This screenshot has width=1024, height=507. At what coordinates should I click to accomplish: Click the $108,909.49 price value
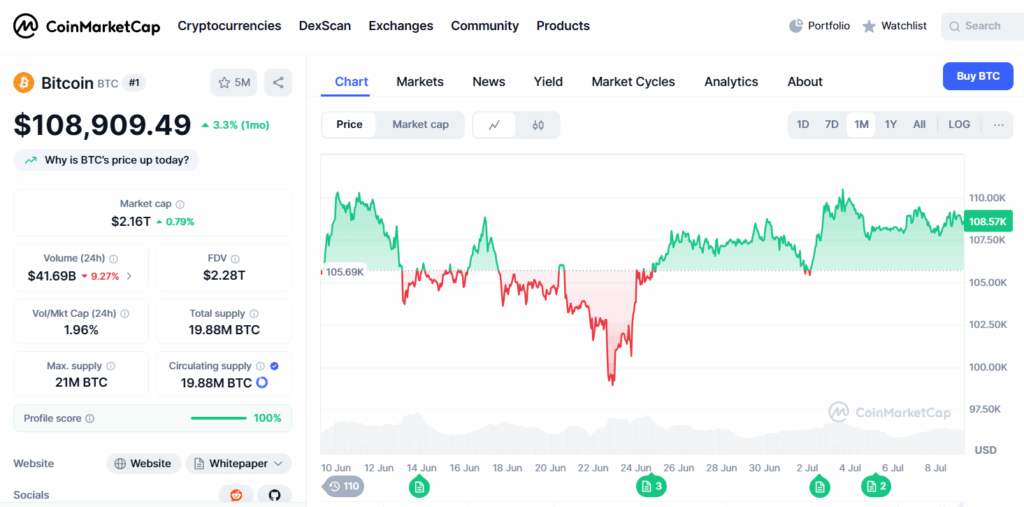click(103, 125)
